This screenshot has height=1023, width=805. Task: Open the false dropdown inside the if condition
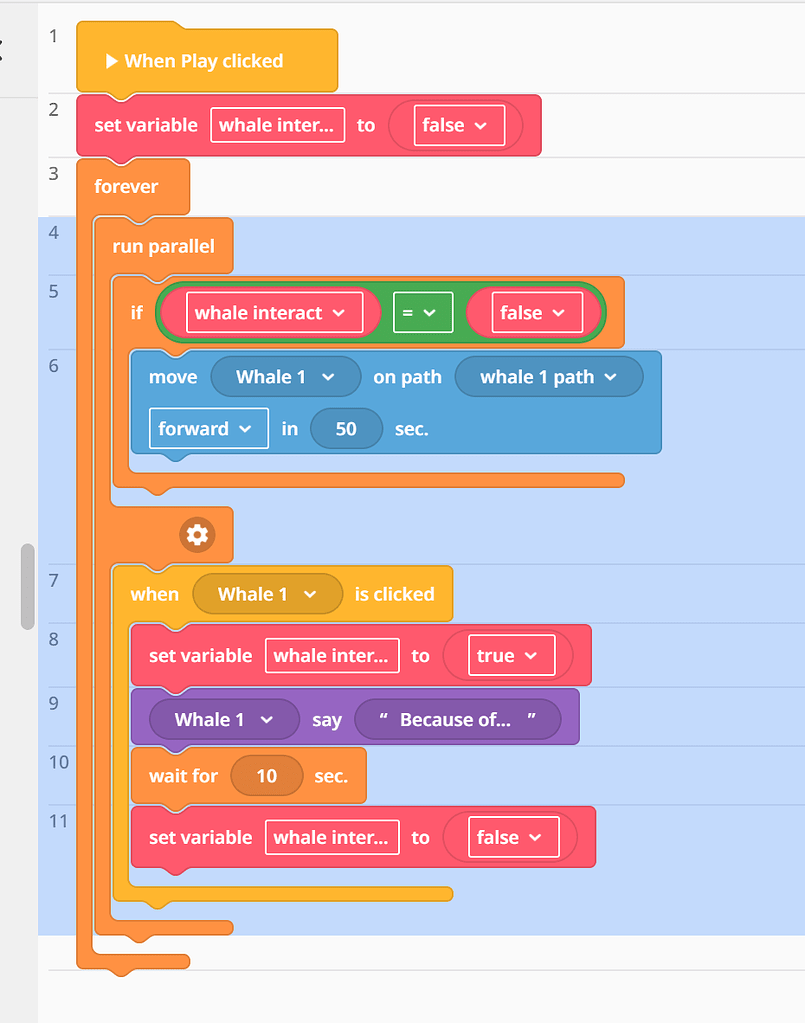(x=533, y=312)
